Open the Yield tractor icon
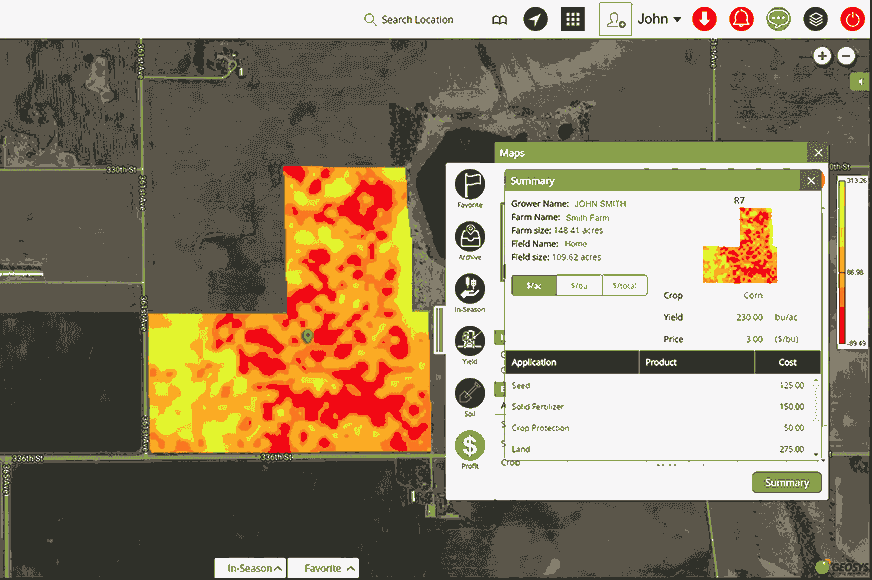Image resolution: width=872 pixels, height=580 pixels. click(470, 343)
